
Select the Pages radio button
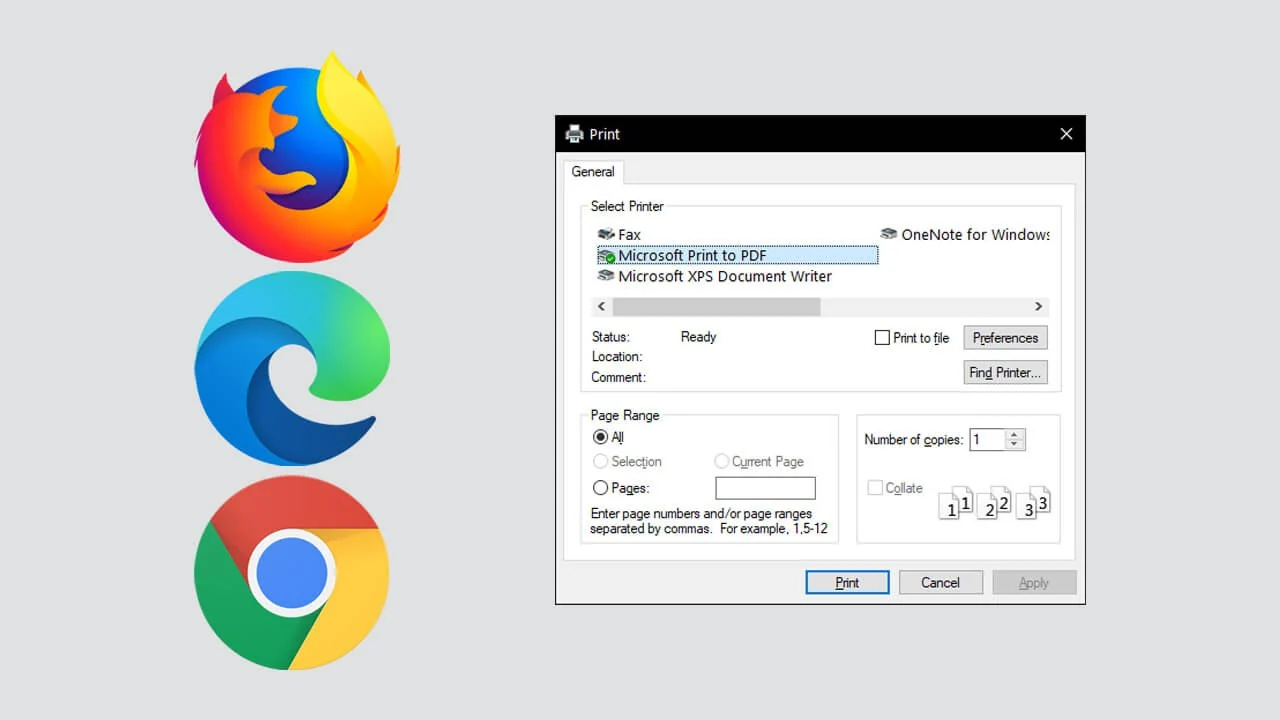(x=600, y=488)
